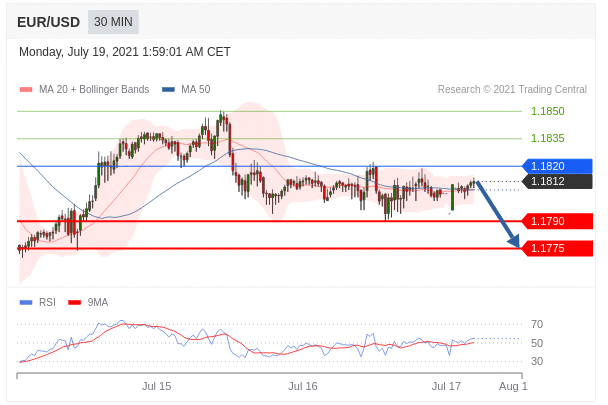The height and width of the screenshot is (405, 608).
Task: Click the blue downward forecast arrow
Action: (x=498, y=214)
